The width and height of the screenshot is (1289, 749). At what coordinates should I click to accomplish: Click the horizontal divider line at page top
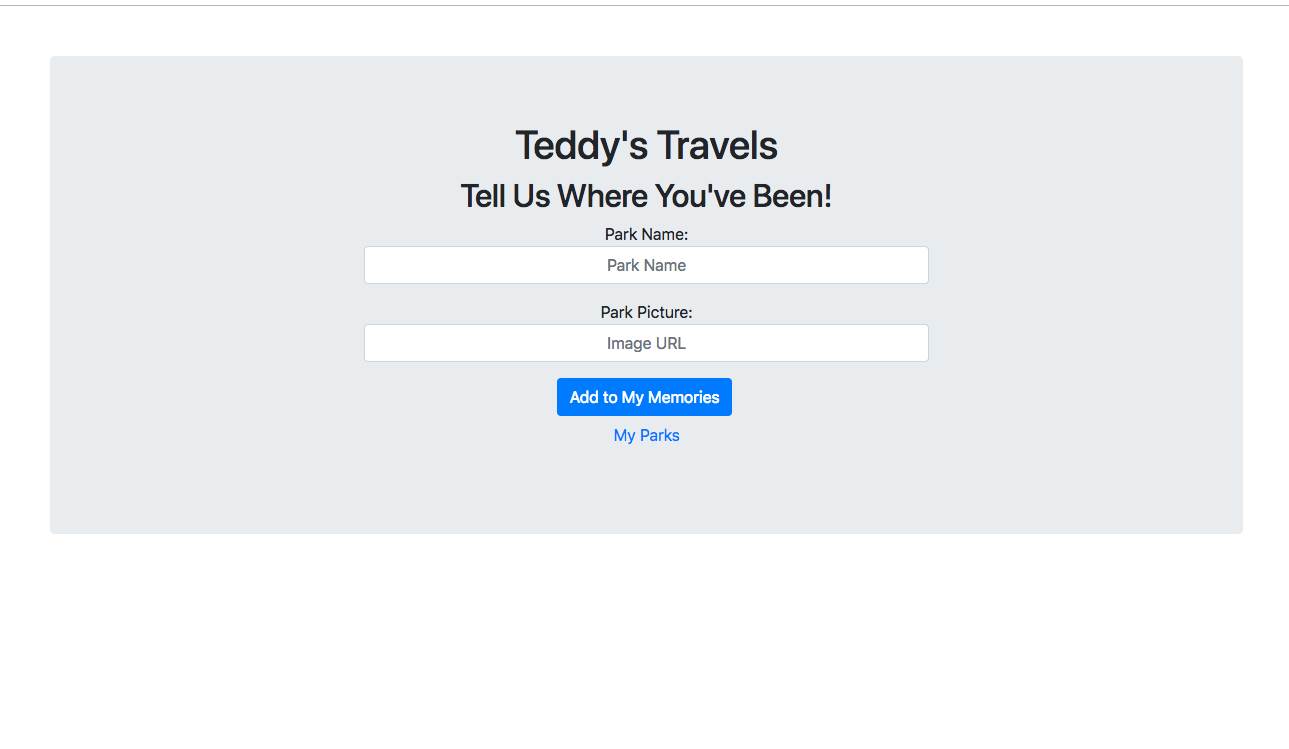(x=644, y=5)
